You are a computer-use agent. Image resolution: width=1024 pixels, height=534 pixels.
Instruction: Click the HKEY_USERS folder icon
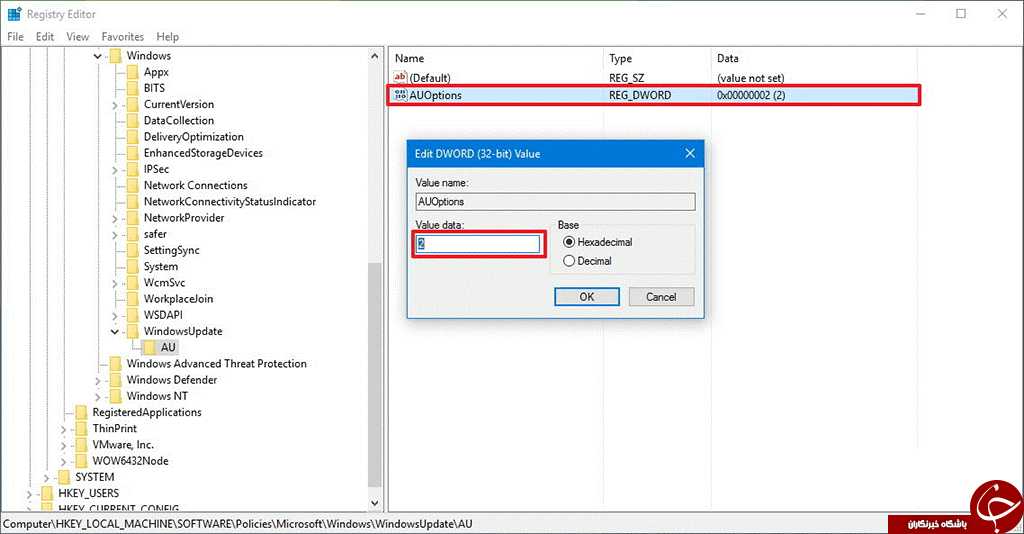(x=48, y=494)
